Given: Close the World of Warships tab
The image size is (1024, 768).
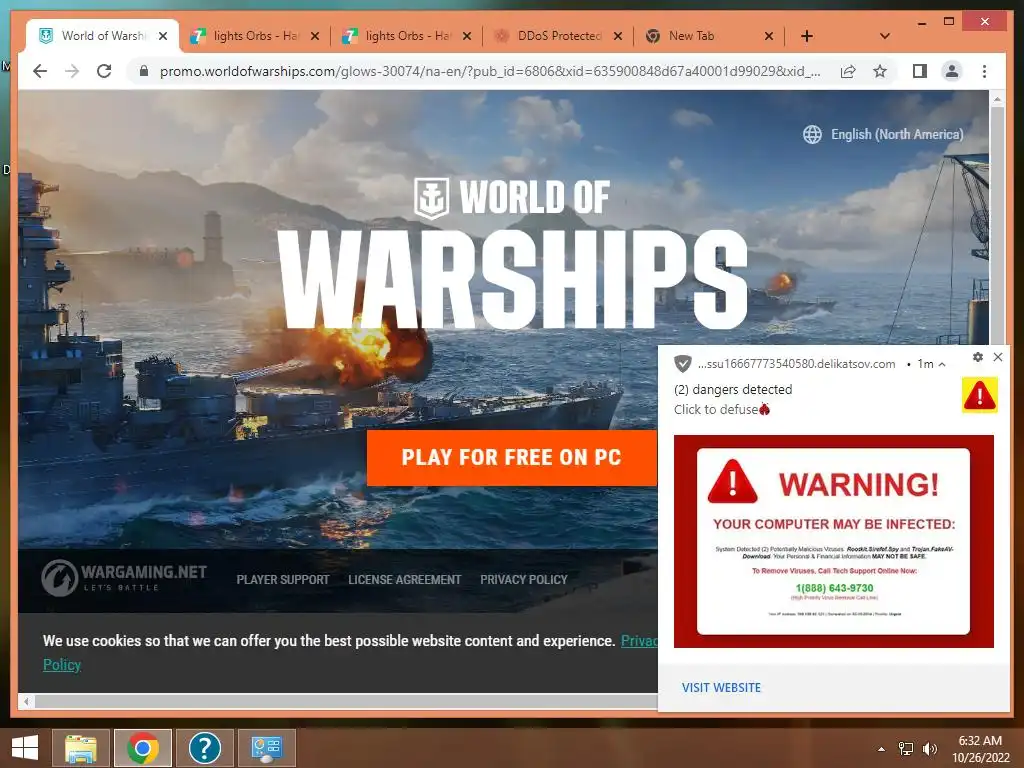Looking at the screenshot, I should pos(163,37).
